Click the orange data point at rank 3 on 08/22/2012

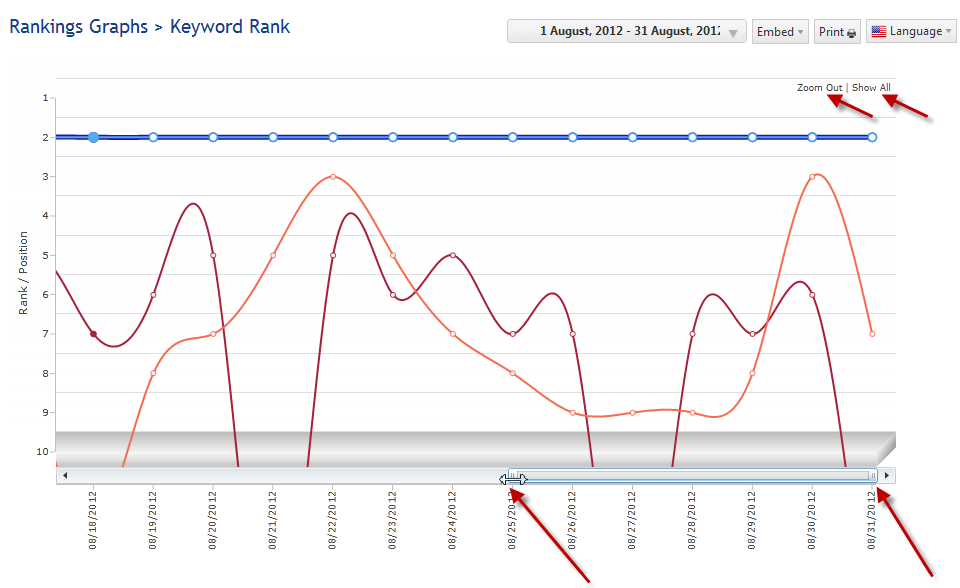pos(333,177)
